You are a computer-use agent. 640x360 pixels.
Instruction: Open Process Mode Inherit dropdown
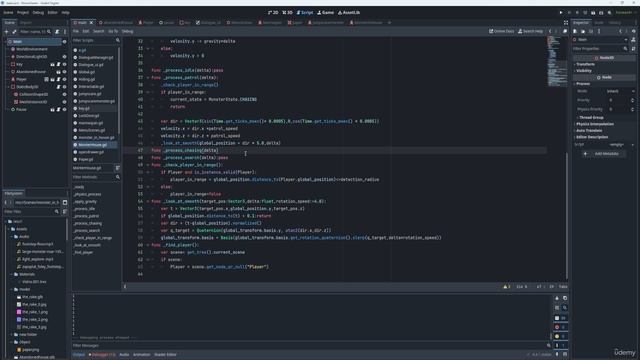click(620, 91)
